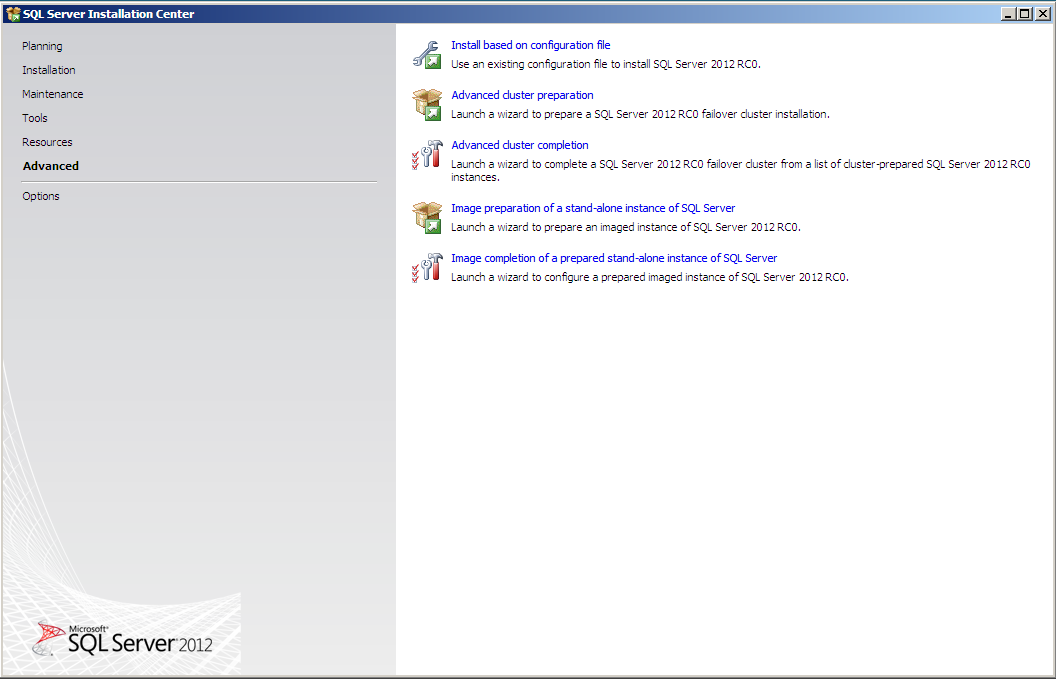The width and height of the screenshot is (1056, 679).
Task: Click the Image completion tools icon
Action: pyautogui.click(x=428, y=266)
